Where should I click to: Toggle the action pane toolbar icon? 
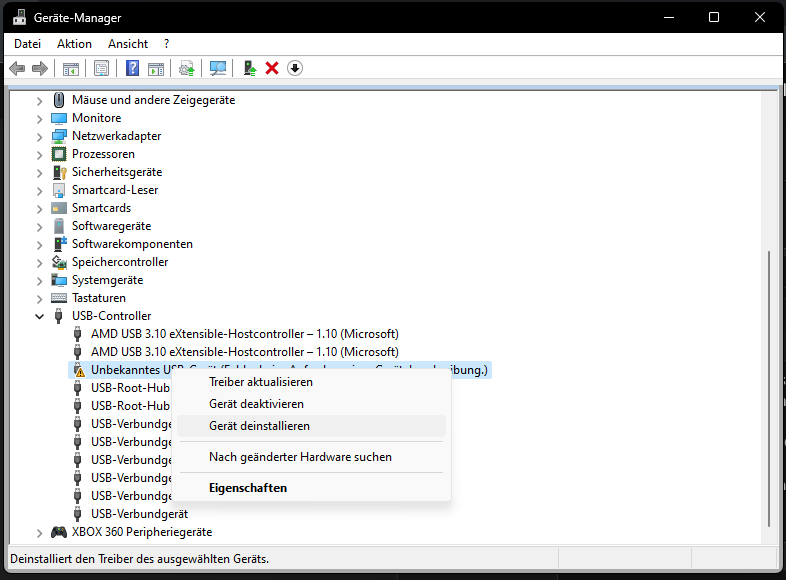tap(156, 69)
